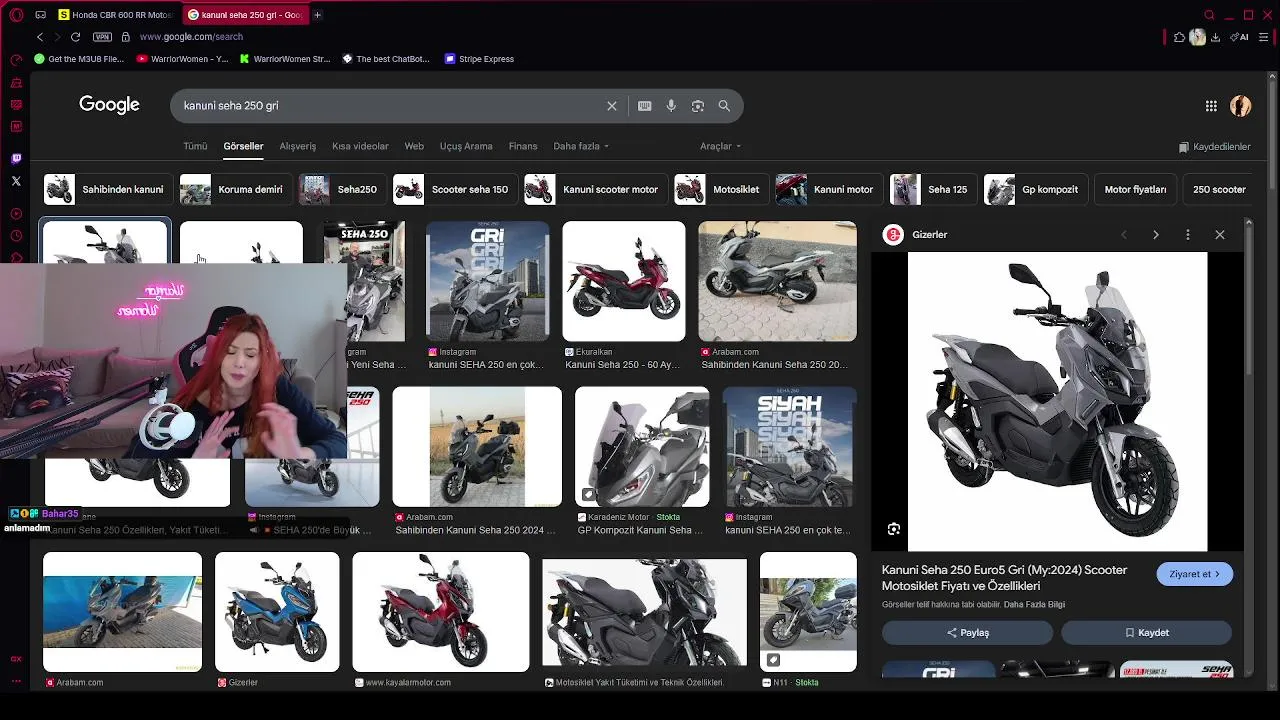Viewport: 1280px width, 720px height.
Task: Expand the Daha fazla dropdown
Action: pyautogui.click(x=581, y=146)
